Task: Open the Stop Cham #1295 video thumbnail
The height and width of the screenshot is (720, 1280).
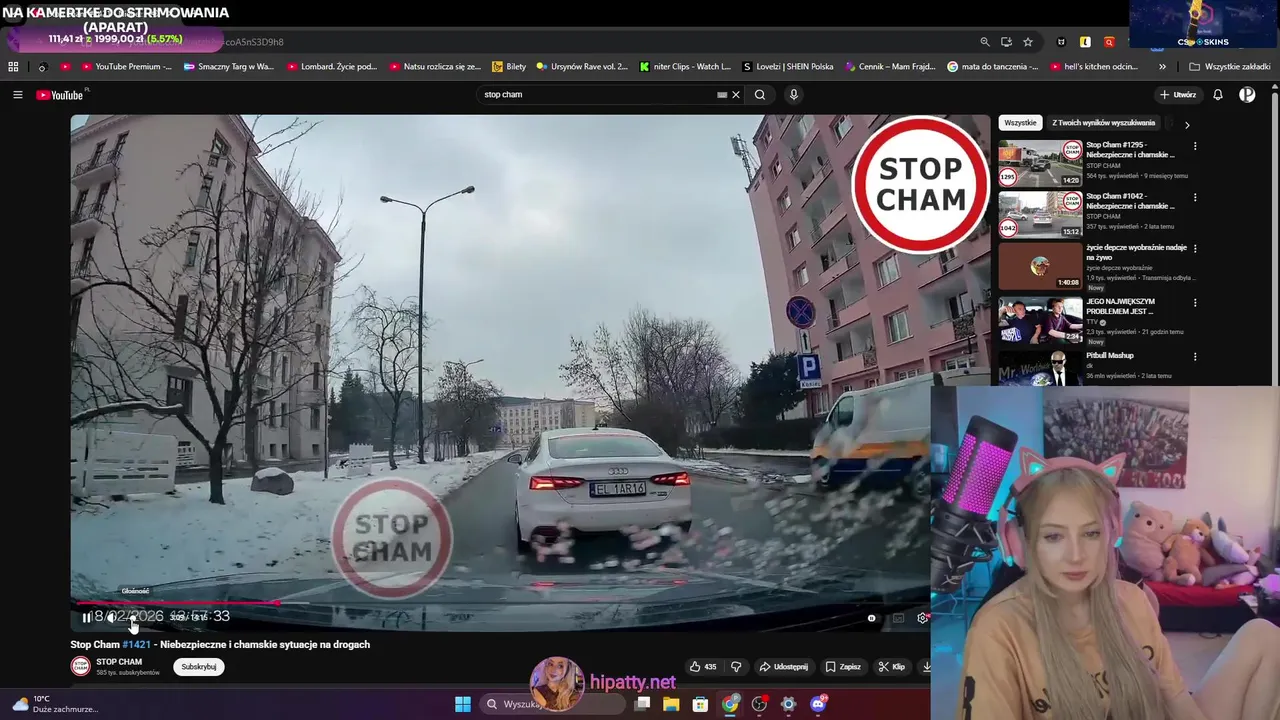Action: (1040, 164)
